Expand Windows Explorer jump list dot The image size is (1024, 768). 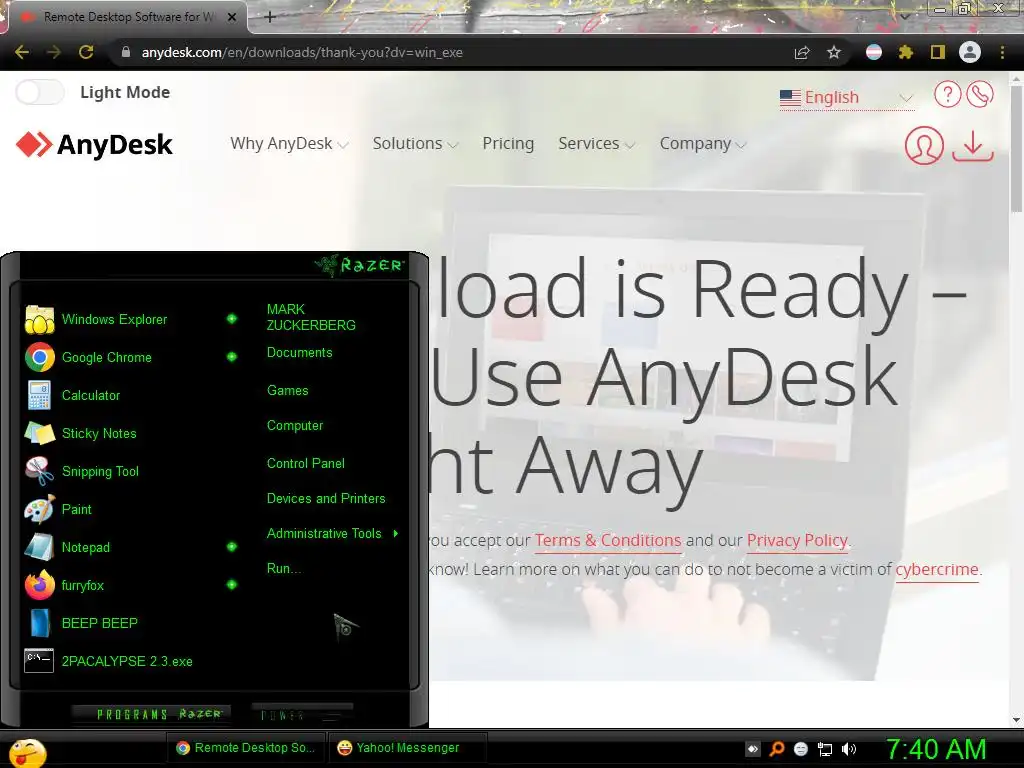232,319
